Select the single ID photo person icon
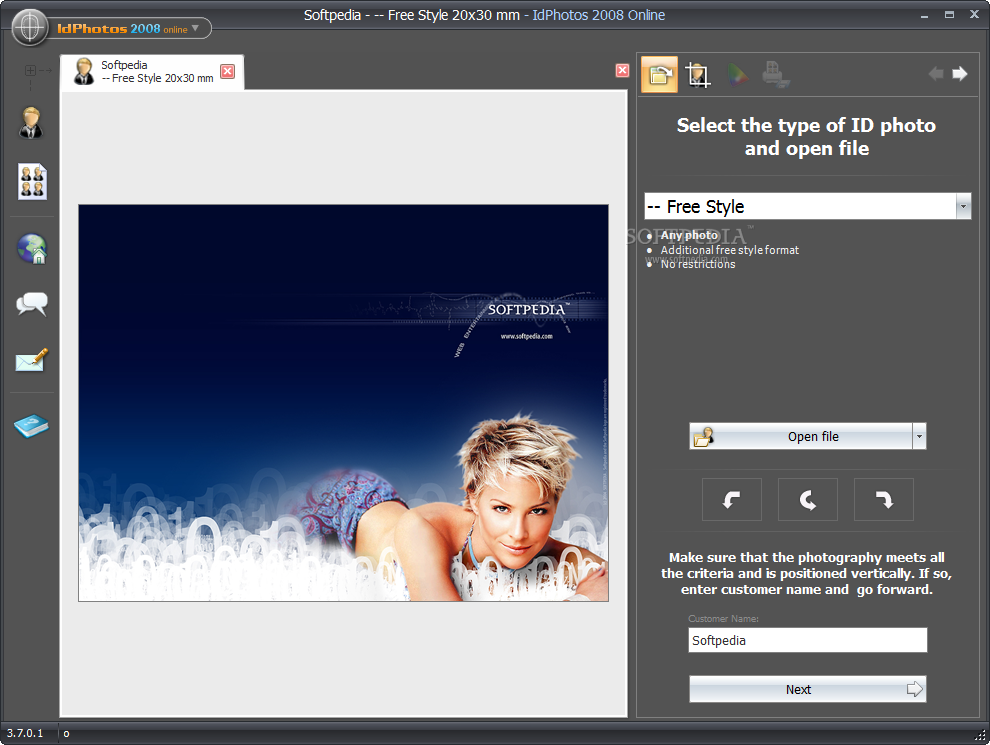990x745 pixels. pyautogui.click(x=31, y=122)
